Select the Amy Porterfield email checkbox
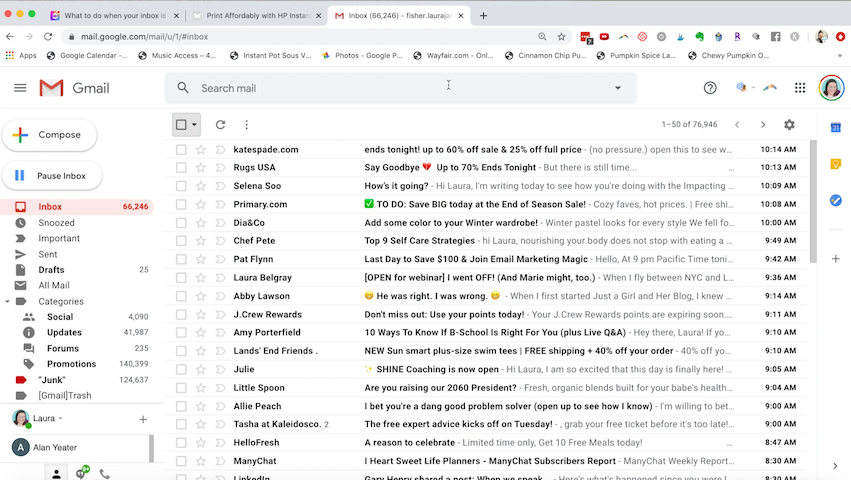Viewport: 851px width, 480px height. (181, 332)
